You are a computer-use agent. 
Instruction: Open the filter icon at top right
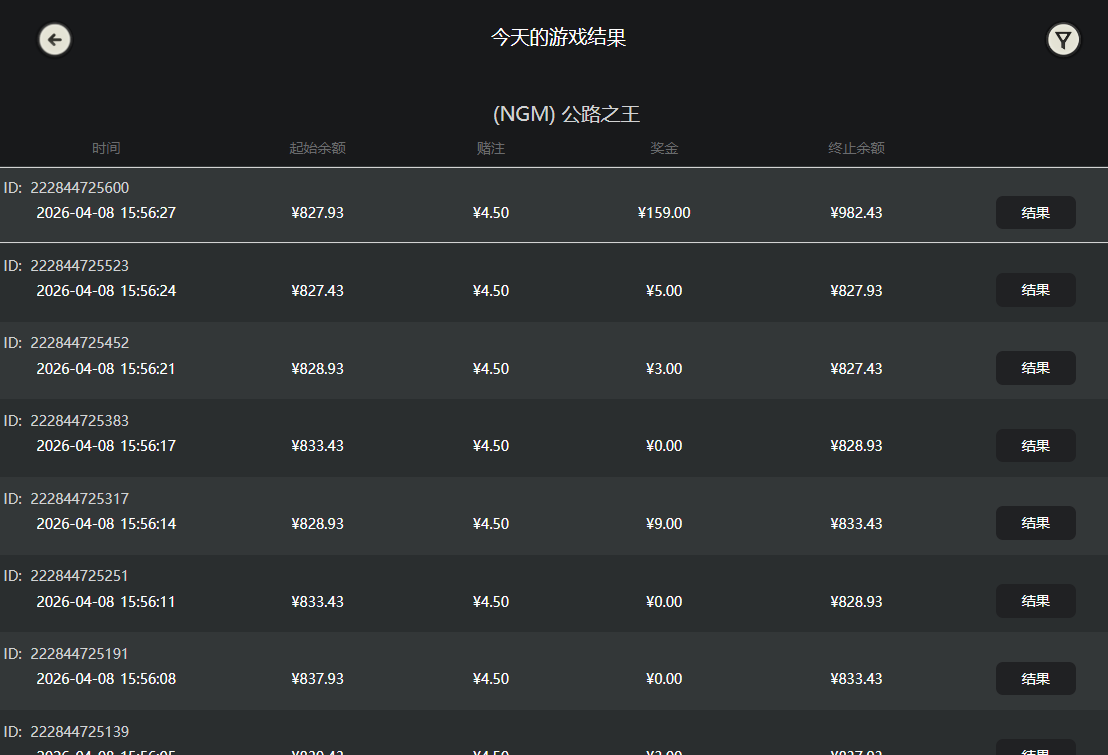point(1063,39)
